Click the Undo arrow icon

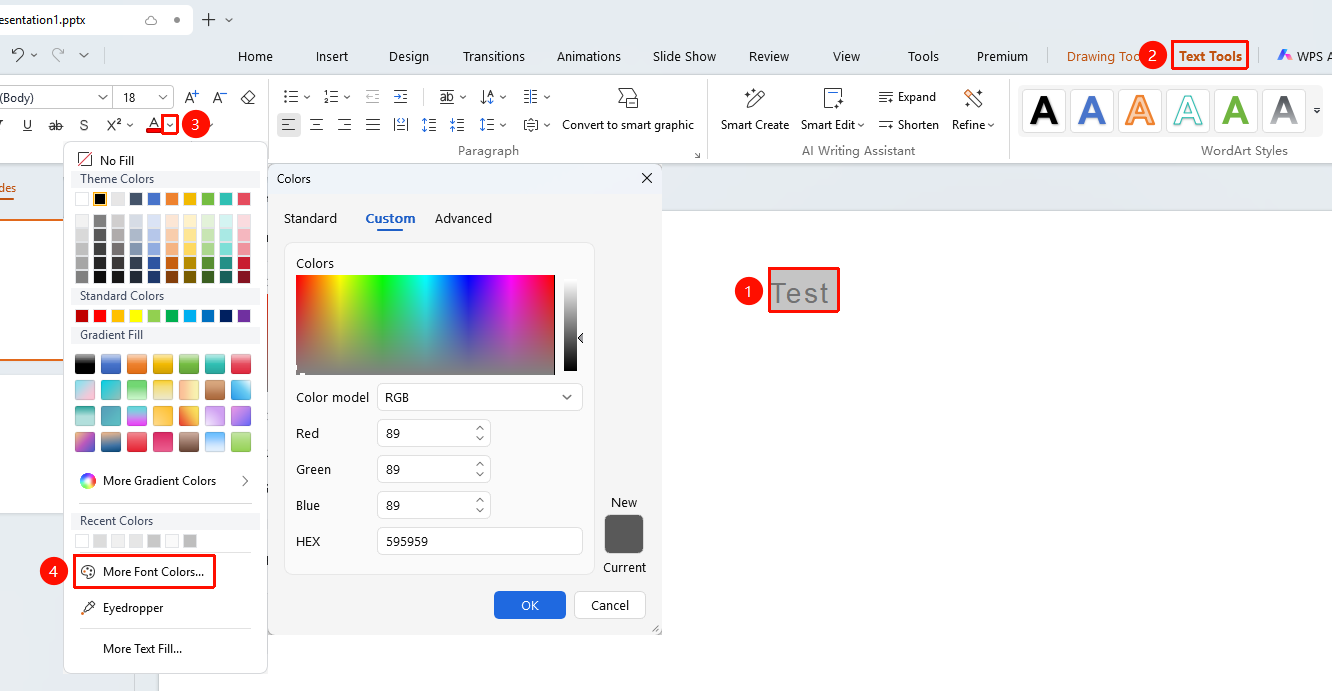pyautogui.click(x=17, y=55)
